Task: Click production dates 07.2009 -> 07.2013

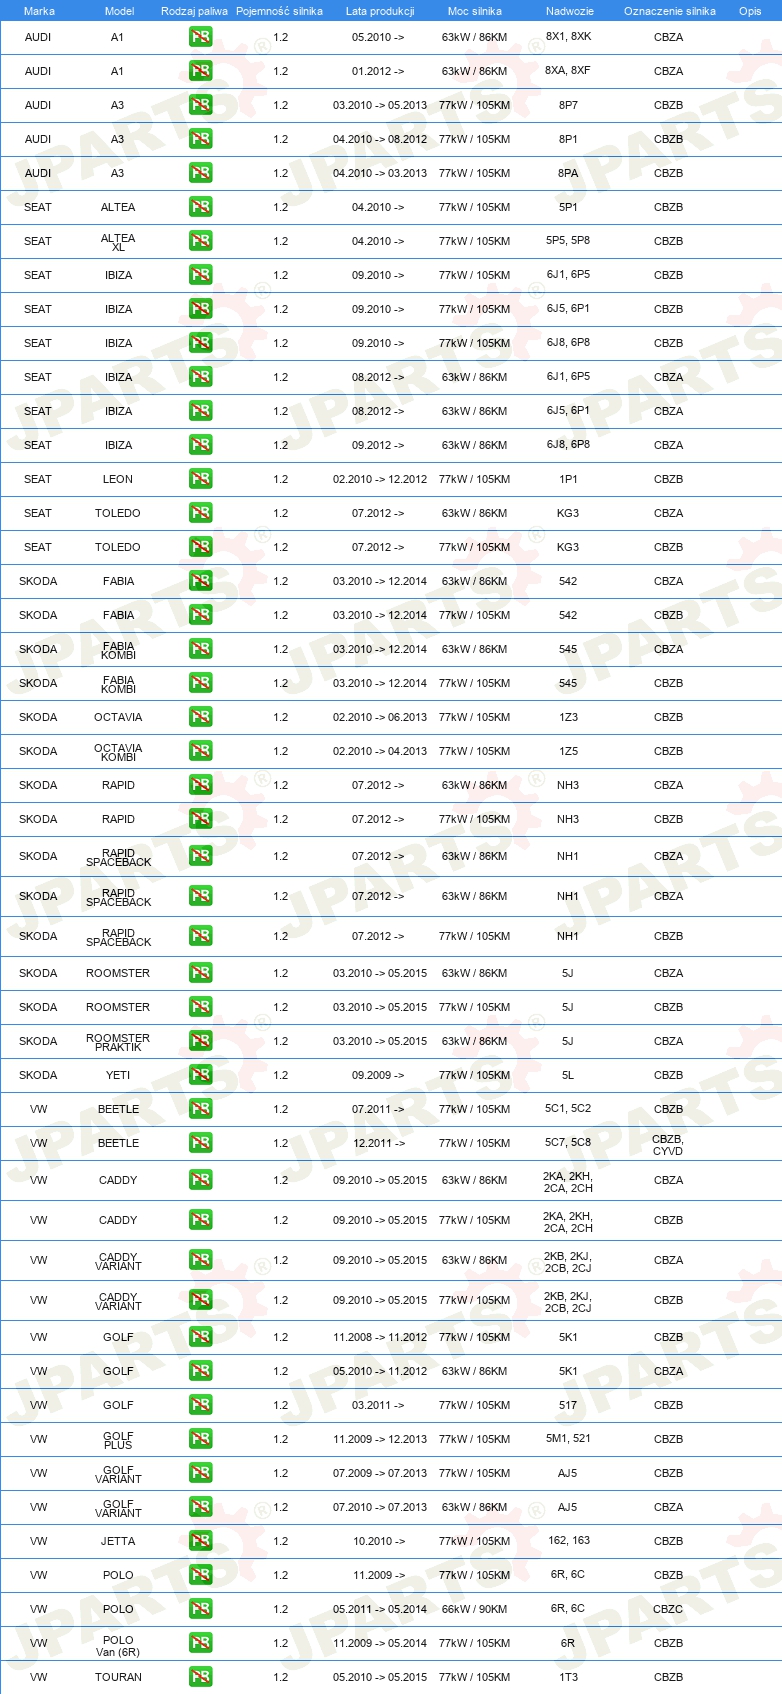Action: (380, 1473)
